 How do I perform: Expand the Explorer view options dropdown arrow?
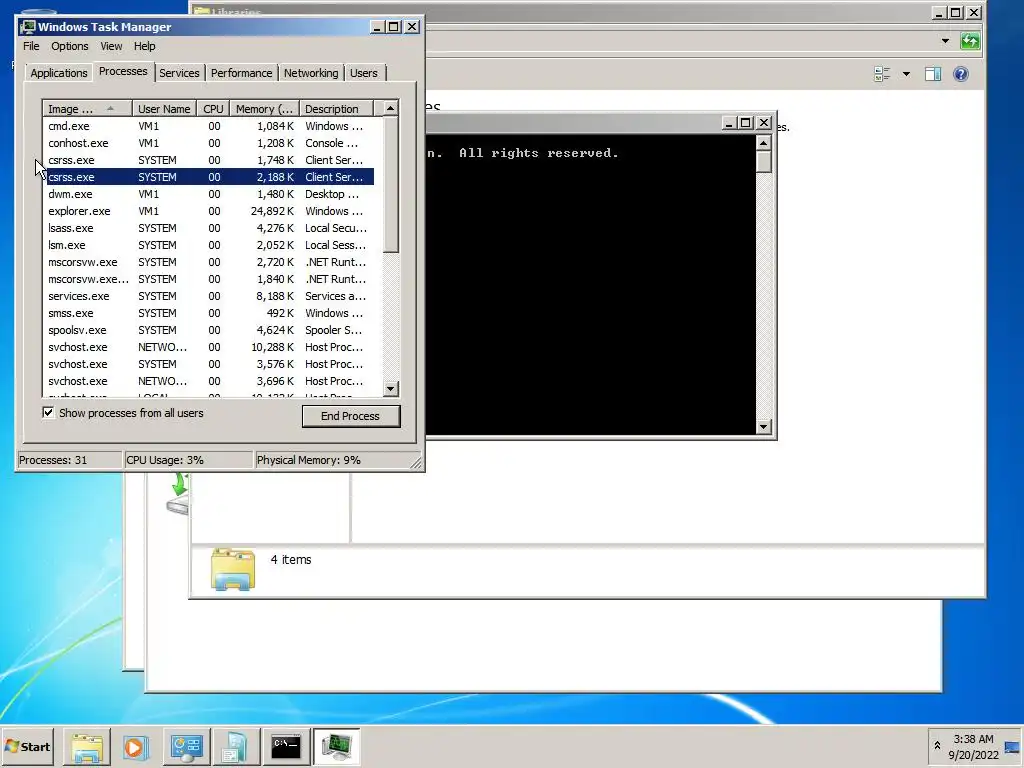pyautogui.click(x=906, y=74)
